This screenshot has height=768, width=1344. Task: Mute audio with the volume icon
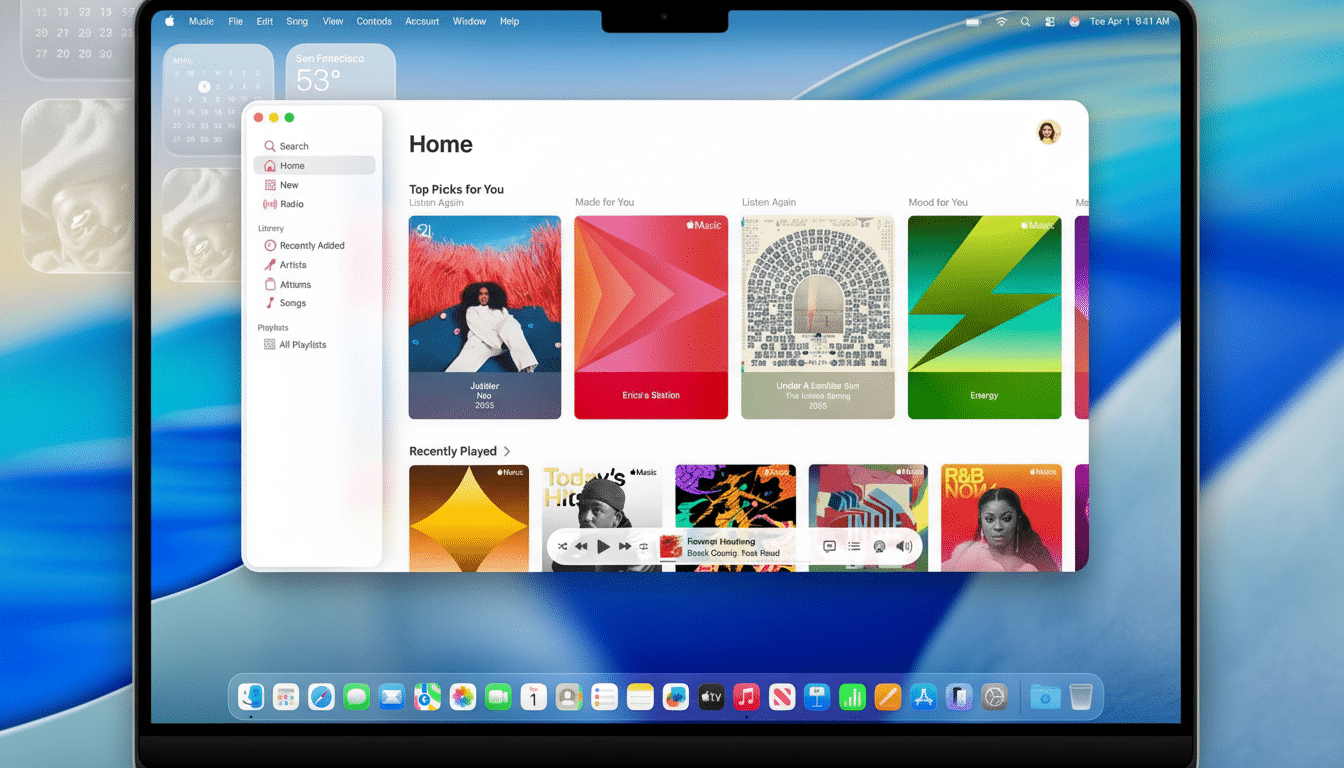903,546
